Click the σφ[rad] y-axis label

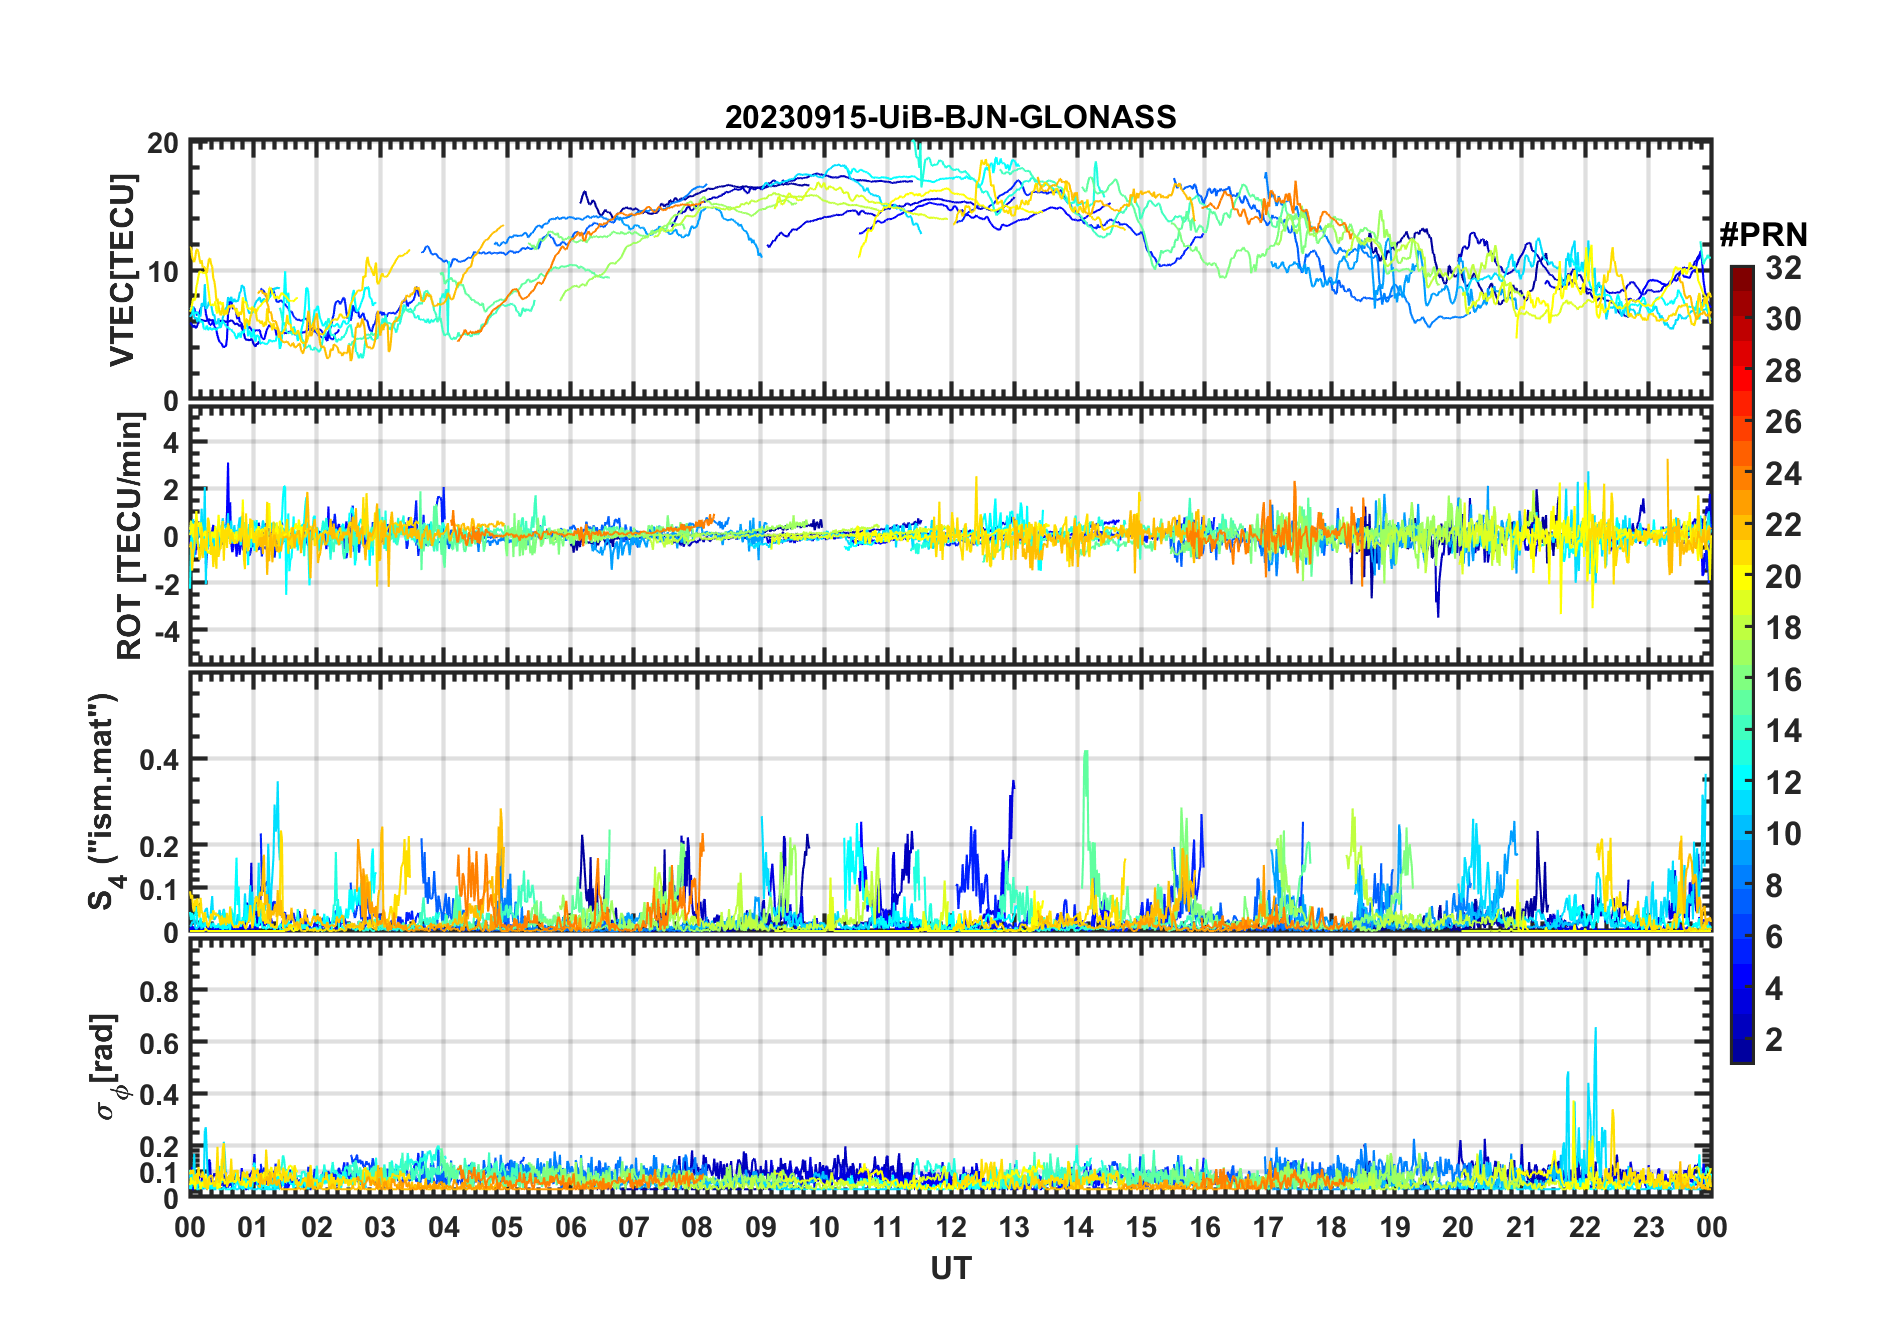pyautogui.click(x=108, y=1067)
